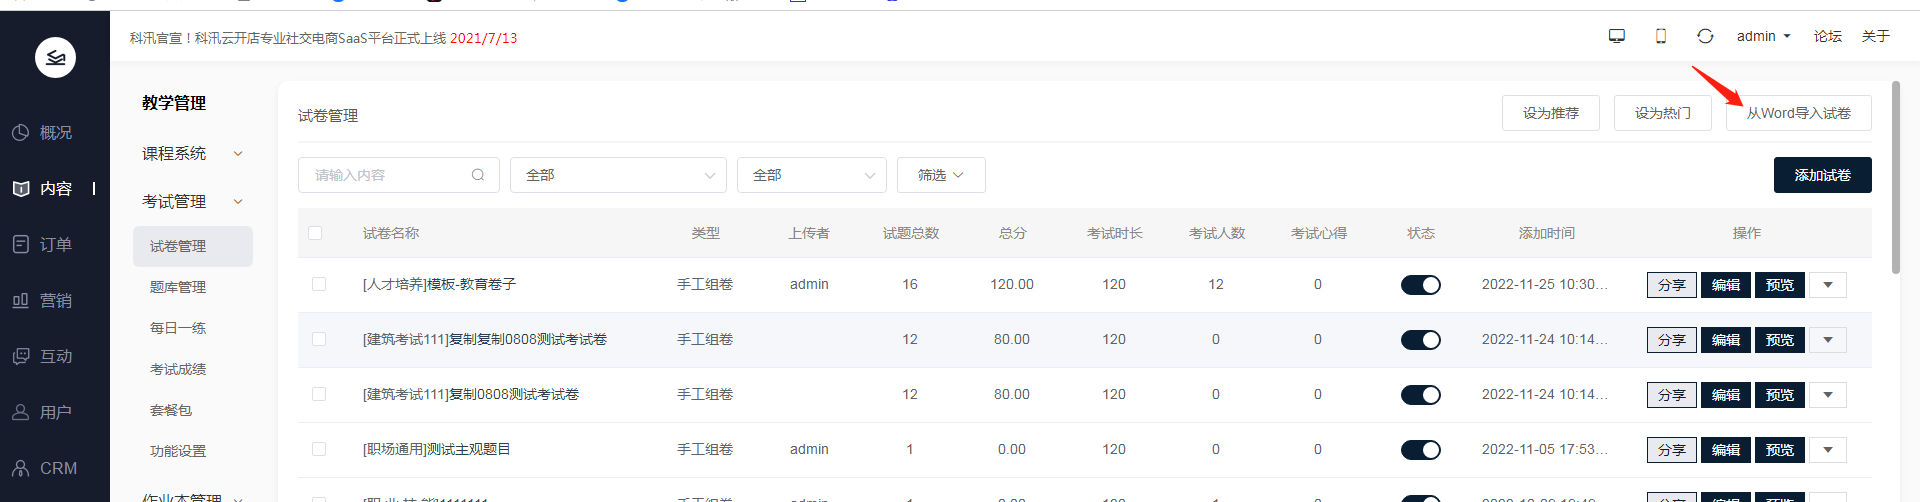Click the refresh icon in the header
This screenshot has height=502, width=1920.
1705,36
